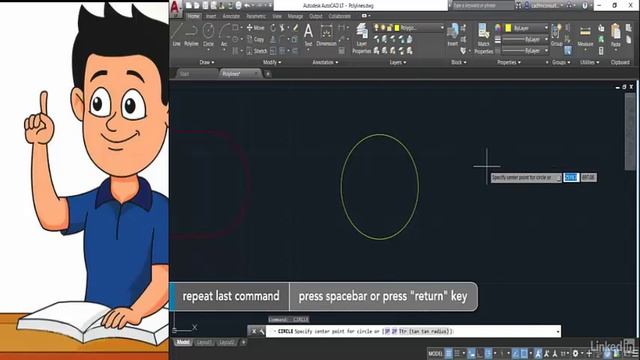The width and height of the screenshot is (640, 360).
Task: Switch to the Parametric ribbon tab
Action: 256,16
